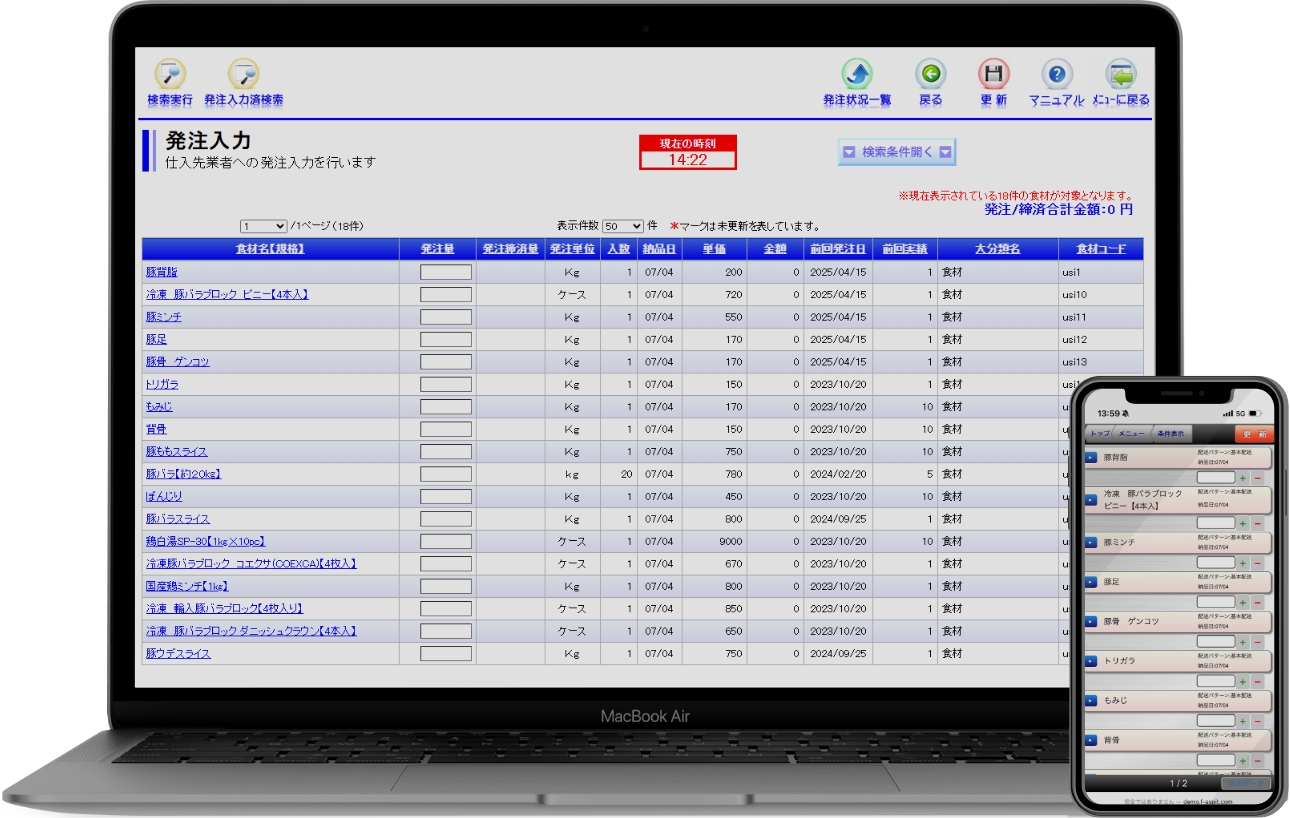
Task: Open the 鶏白湯SP-30 item link
Action: pyautogui.click(x=205, y=542)
